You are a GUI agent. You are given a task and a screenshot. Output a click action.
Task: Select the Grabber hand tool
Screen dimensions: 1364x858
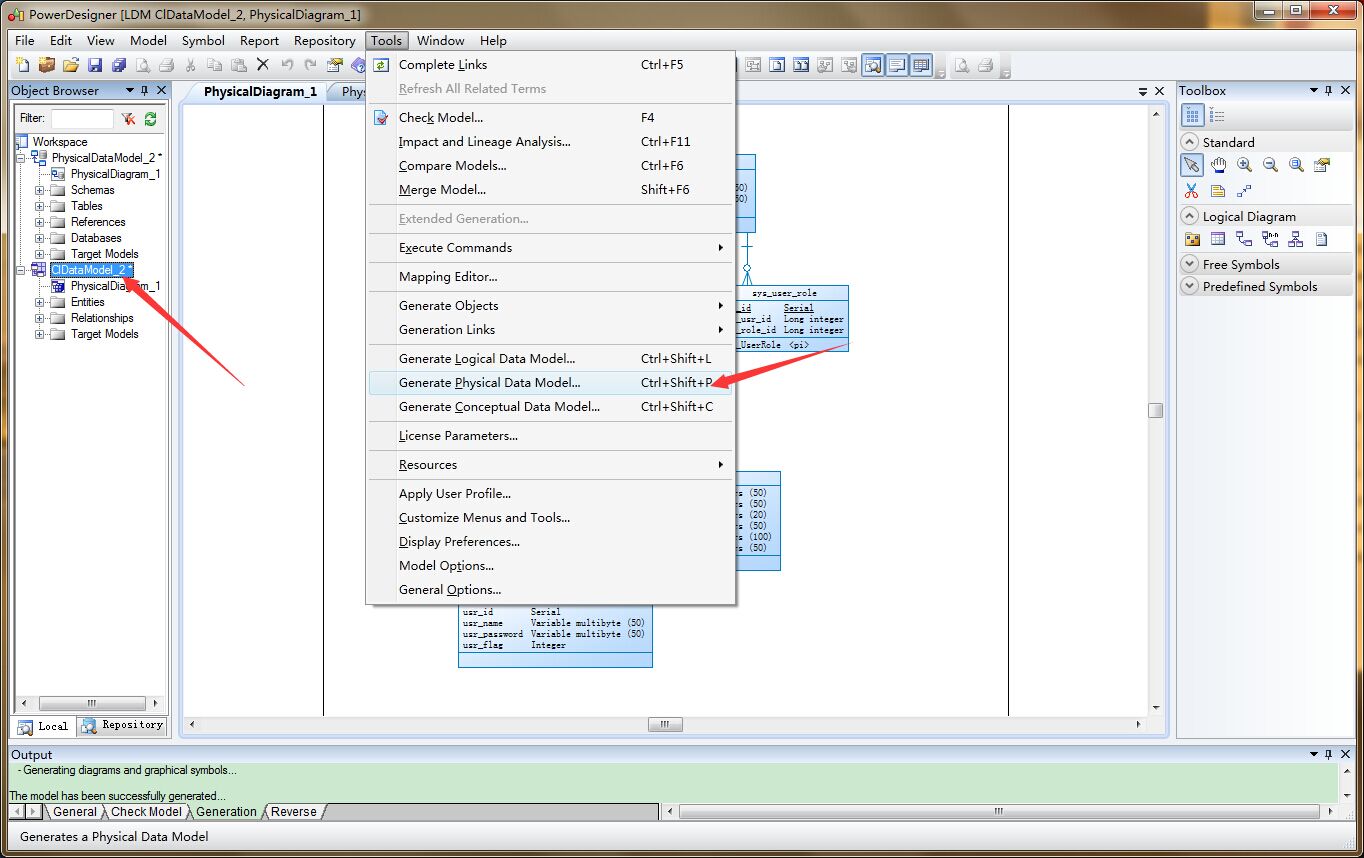(1218, 165)
